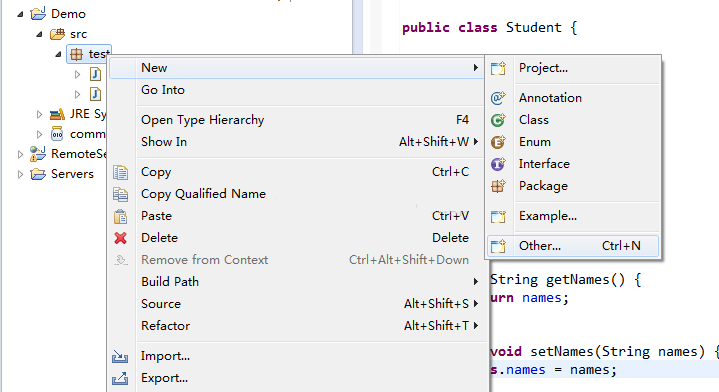
Task: Expand the Servers folder in the tree
Action: 20,174
